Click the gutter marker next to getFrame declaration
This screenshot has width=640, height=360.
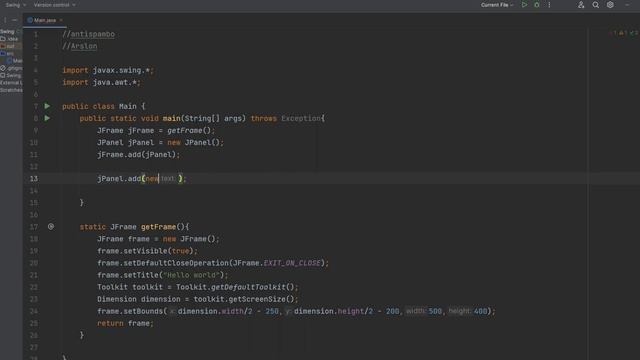51,227
